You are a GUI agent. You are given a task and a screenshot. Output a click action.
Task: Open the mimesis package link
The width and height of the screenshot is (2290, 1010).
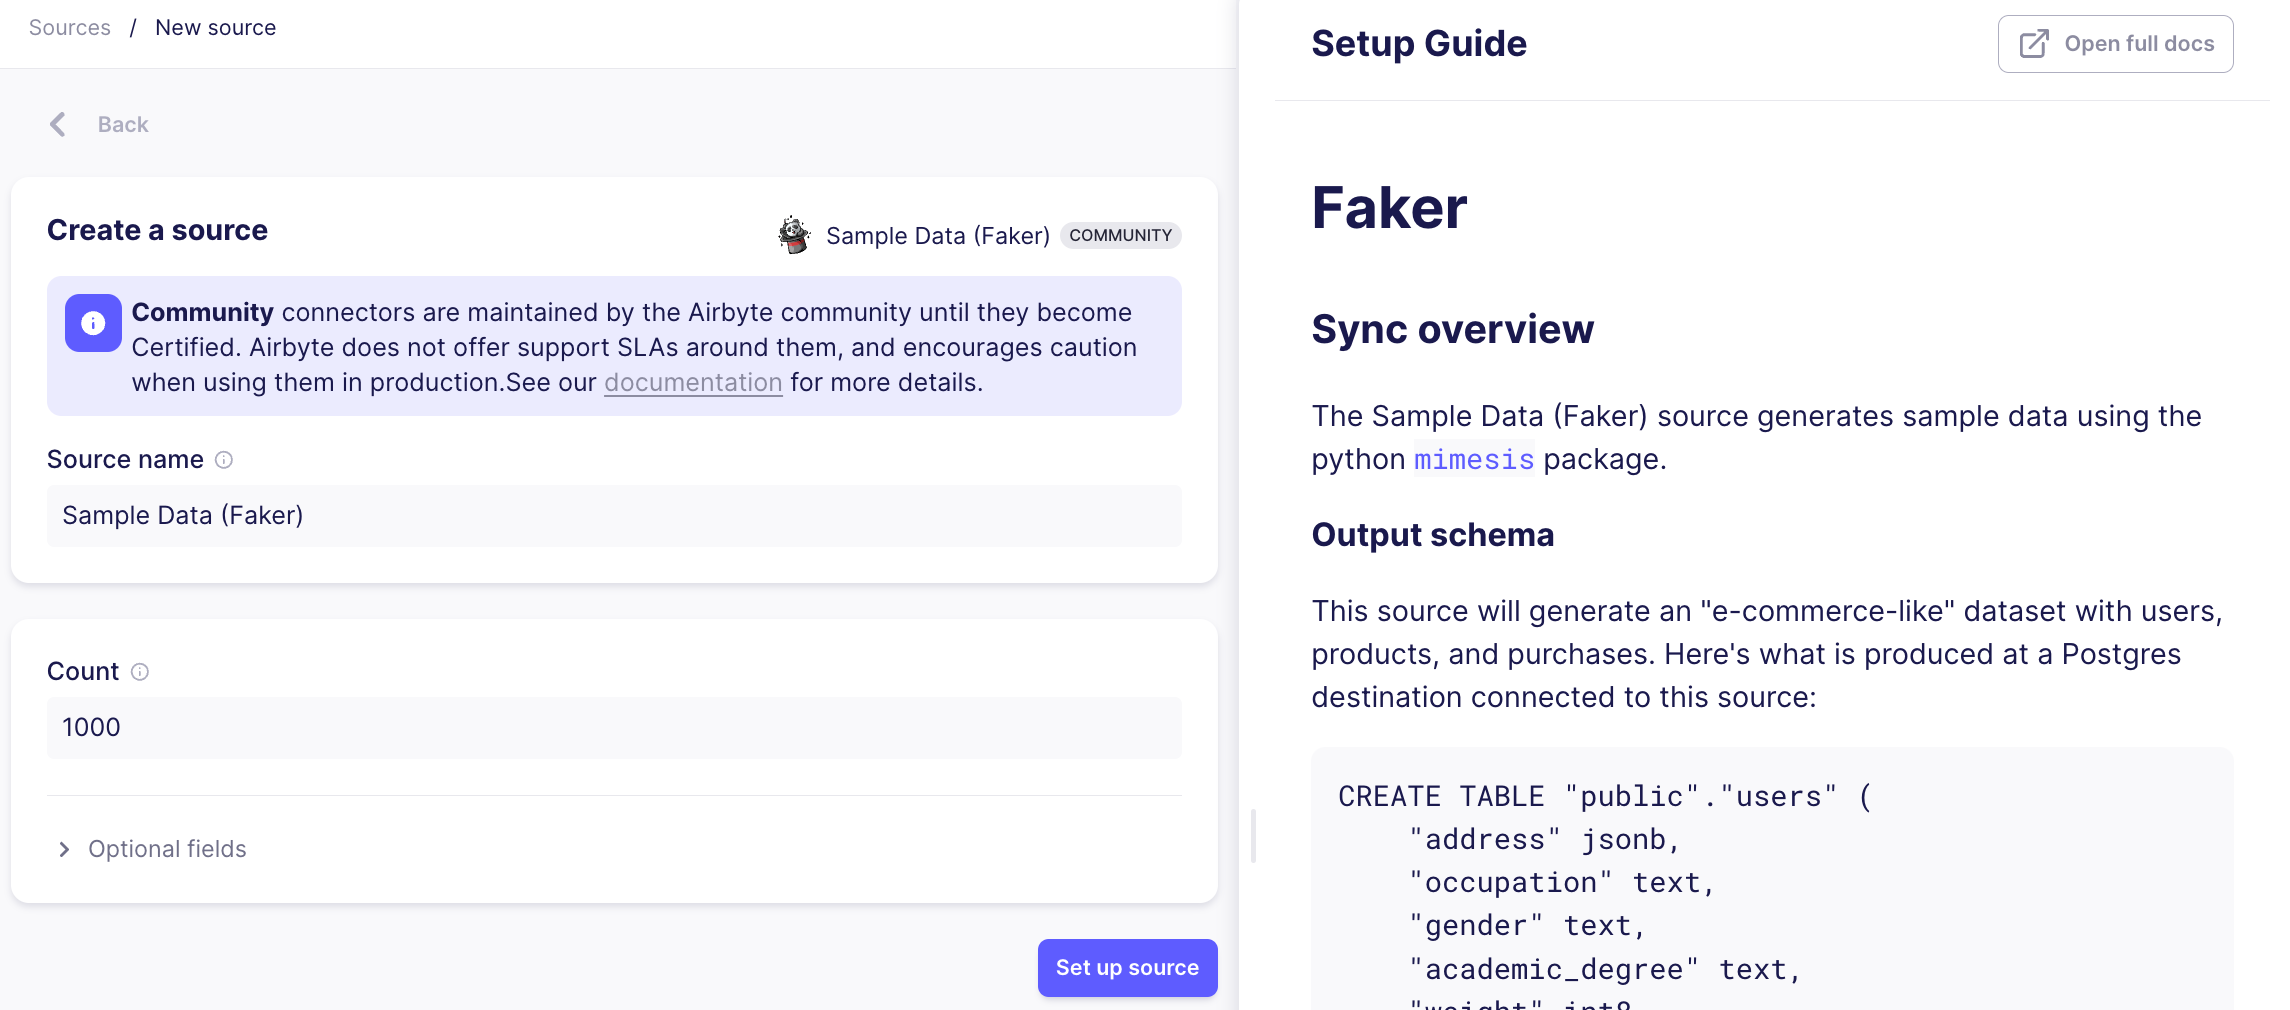click(1473, 459)
